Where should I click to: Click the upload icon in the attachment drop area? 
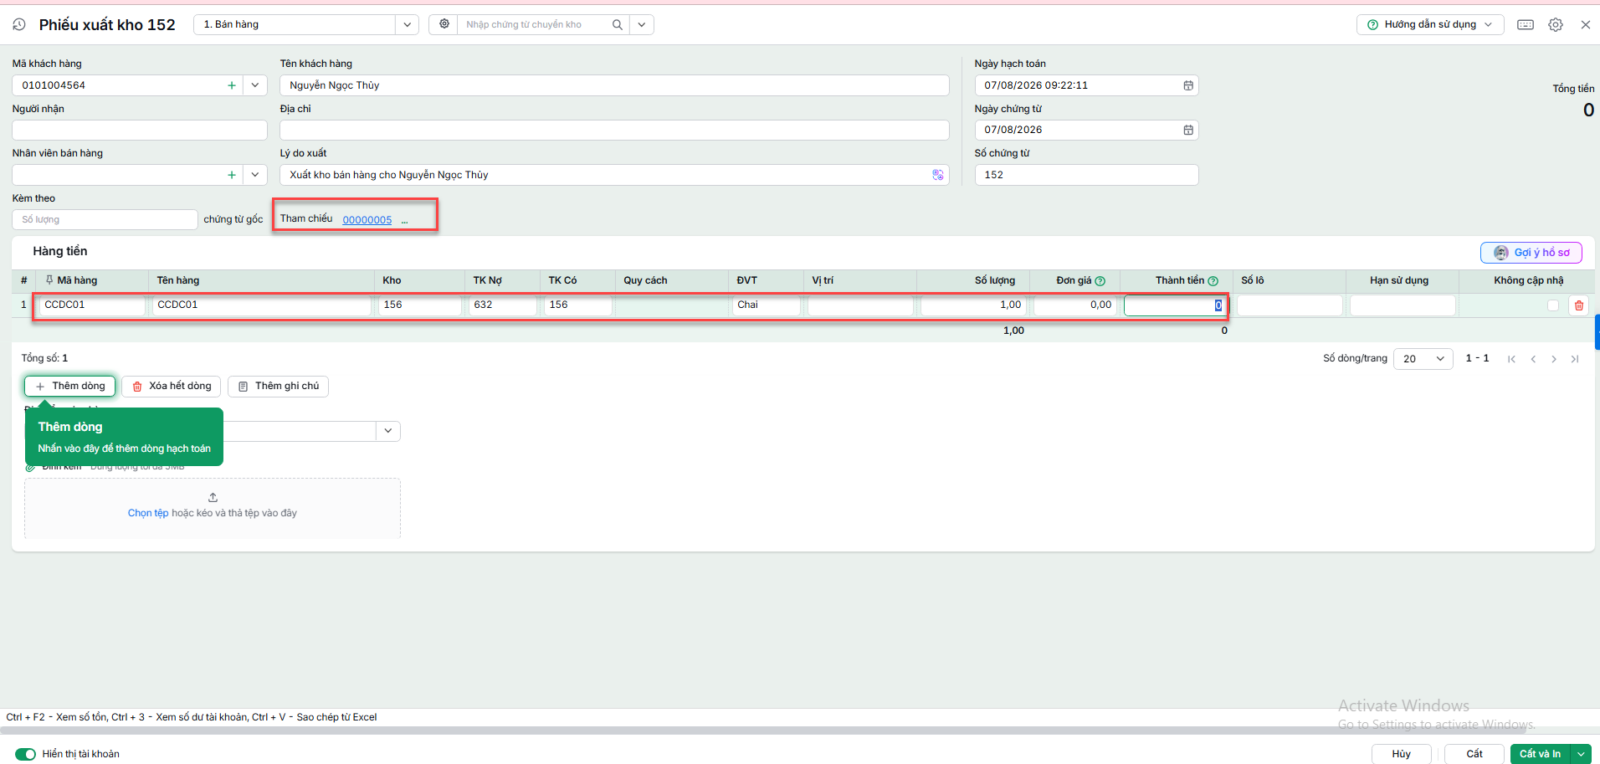click(x=213, y=497)
